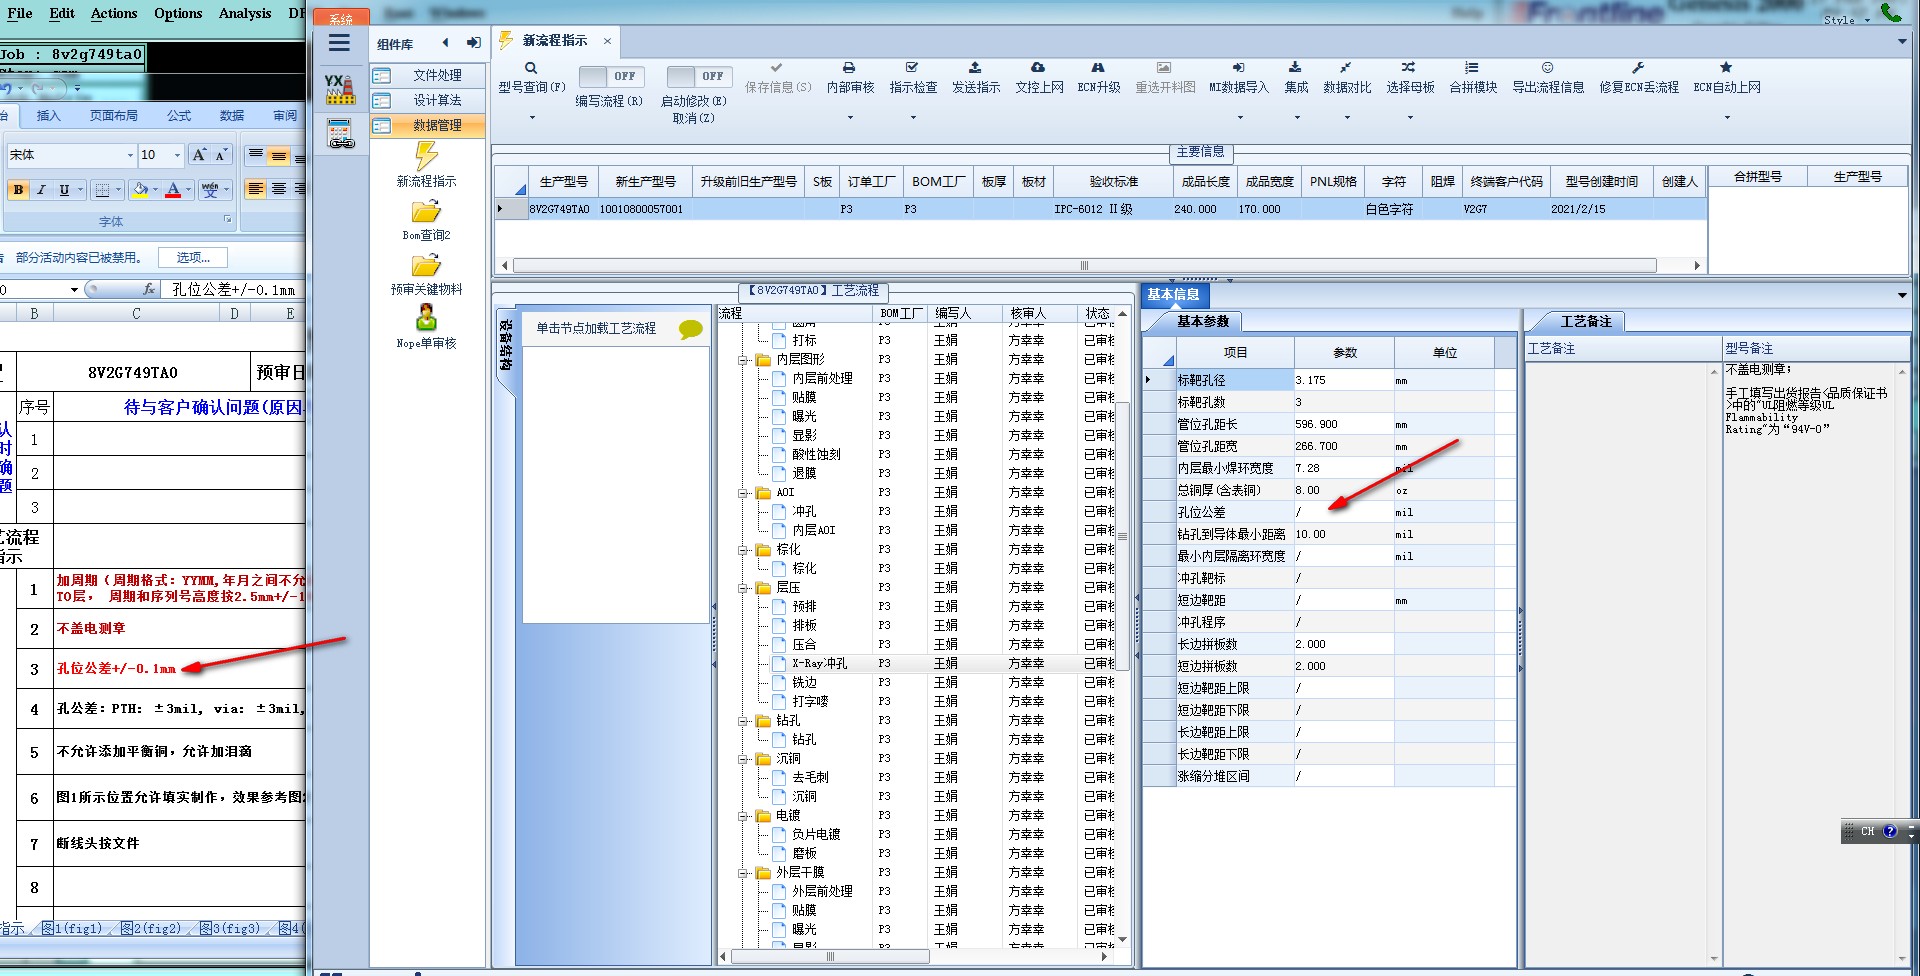Switch to Excel 页面布局 tab
The width and height of the screenshot is (1920, 976).
click(x=114, y=116)
